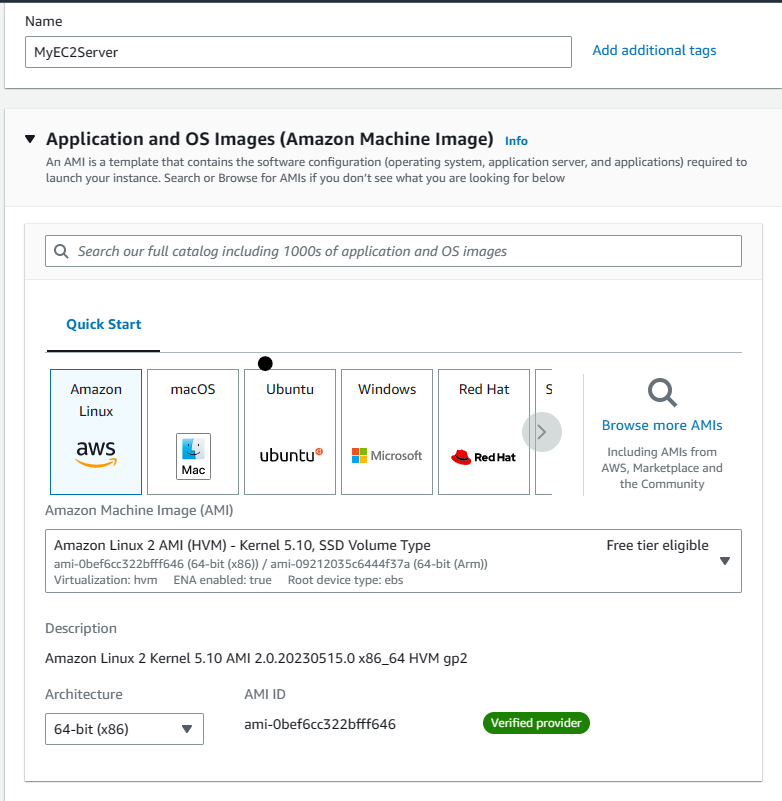
Task: Open the Add additional tags link
Action: tap(654, 50)
